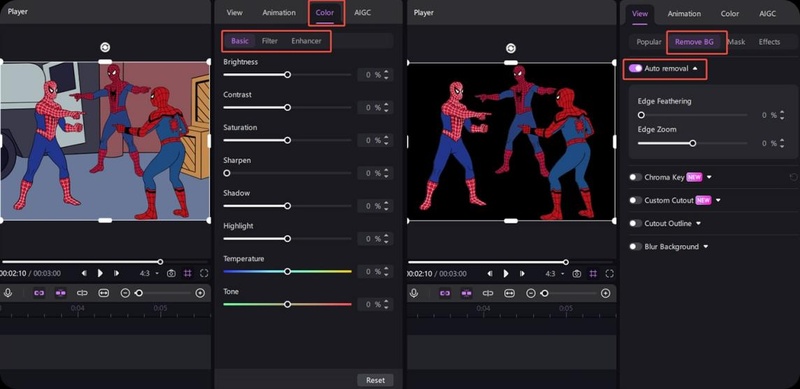
Task: Zoom out the timeline under right player
Action: pyautogui.click(x=531, y=293)
